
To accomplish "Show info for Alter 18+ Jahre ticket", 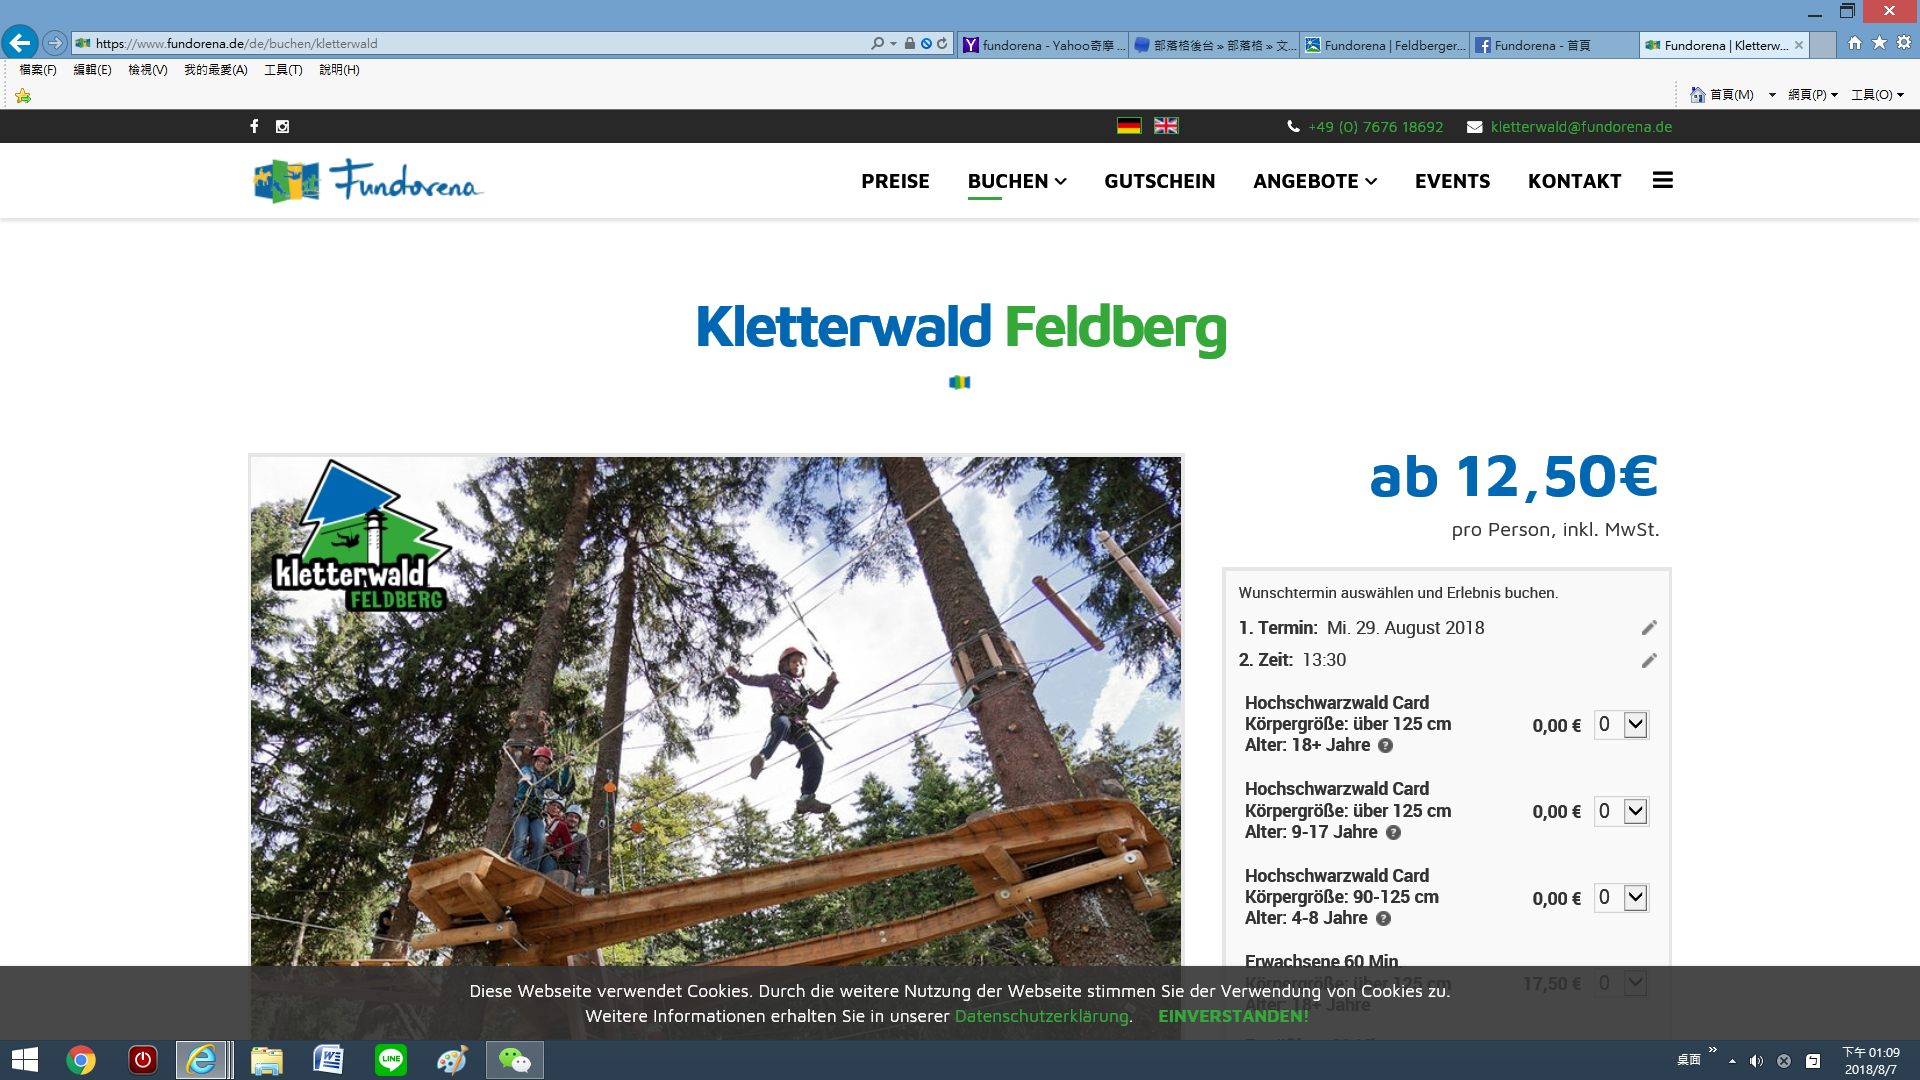I will [x=1385, y=746].
